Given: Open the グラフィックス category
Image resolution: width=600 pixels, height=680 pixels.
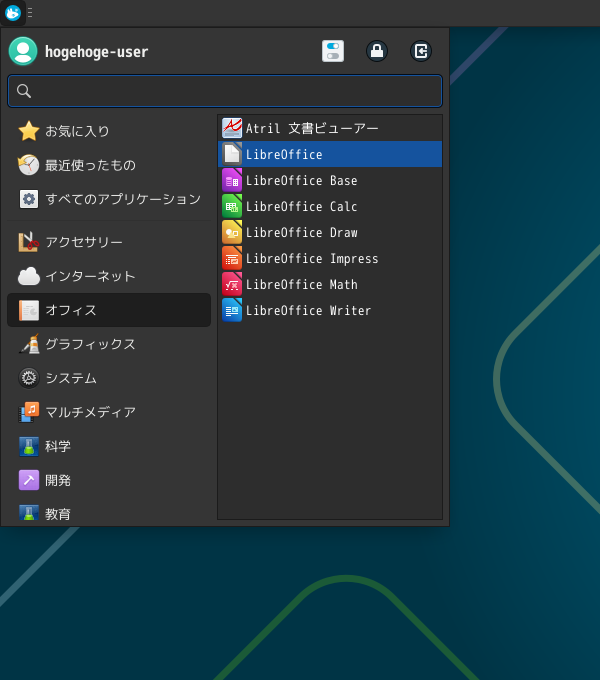Looking at the screenshot, I should point(109,344).
